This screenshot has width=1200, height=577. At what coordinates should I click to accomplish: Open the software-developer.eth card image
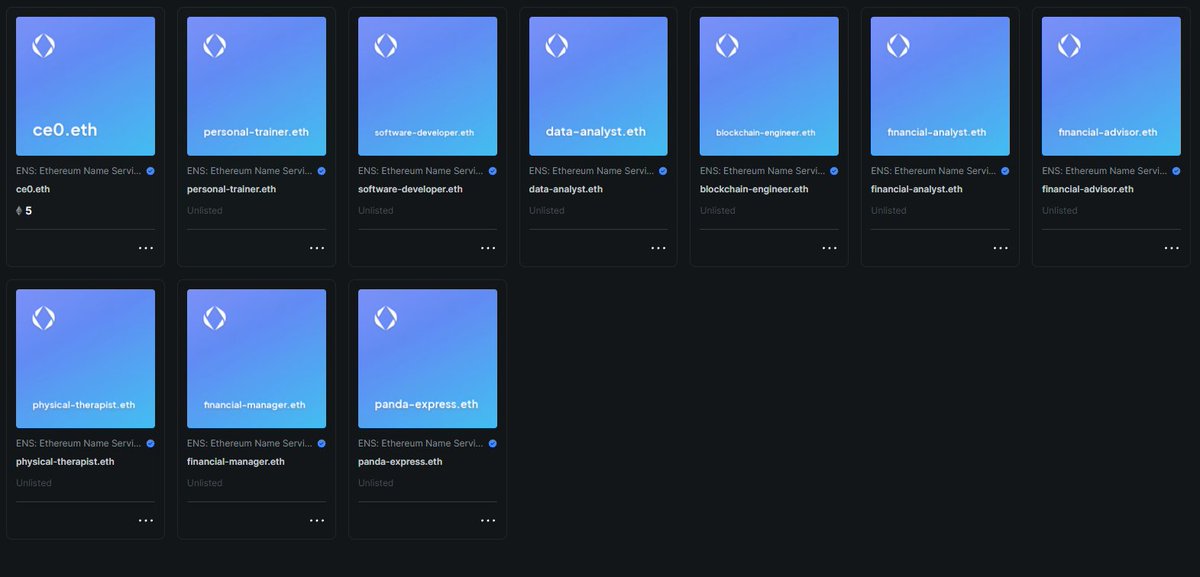(428, 86)
